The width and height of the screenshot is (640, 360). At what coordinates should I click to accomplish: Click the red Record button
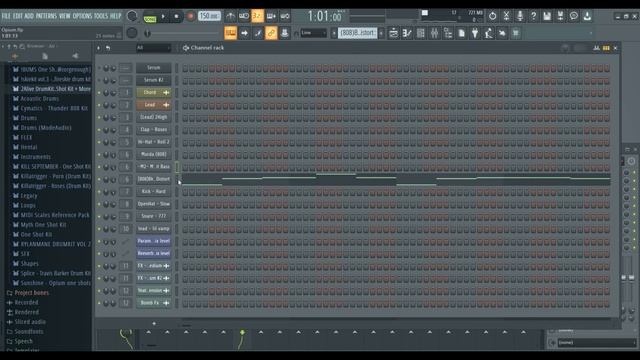(190, 16)
